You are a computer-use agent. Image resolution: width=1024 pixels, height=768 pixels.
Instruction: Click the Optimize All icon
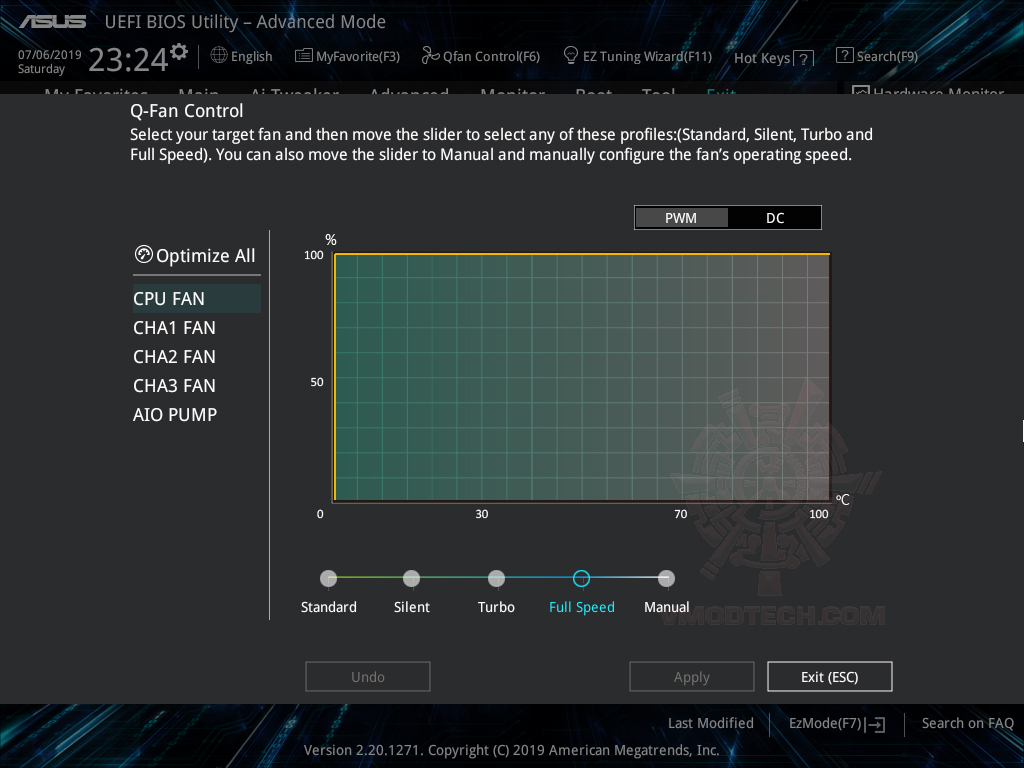pyautogui.click(x=146, y=255)
